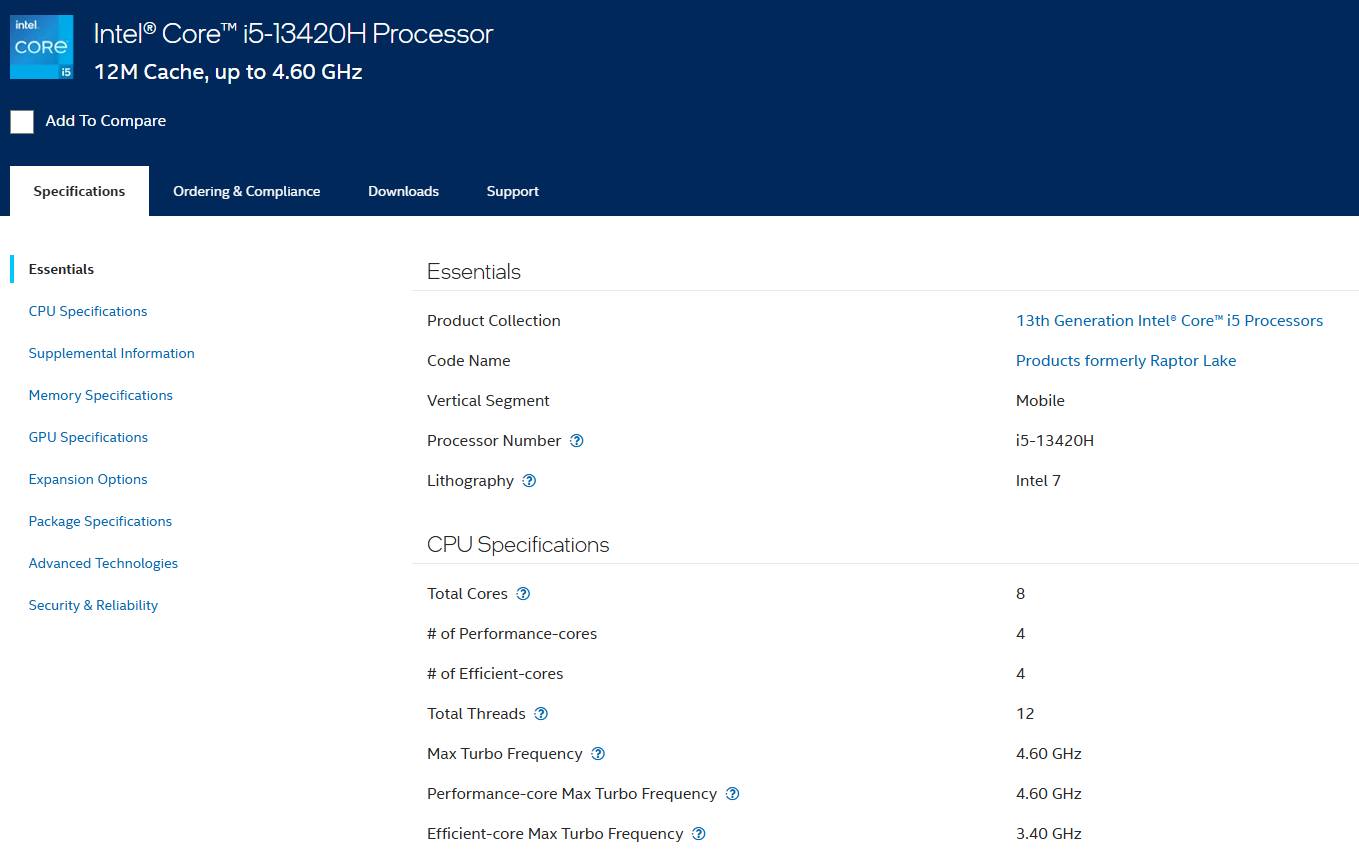Switch to the Ordering & Compliance tab
This screenshot has width=1359, height=851.
point(246,191)
